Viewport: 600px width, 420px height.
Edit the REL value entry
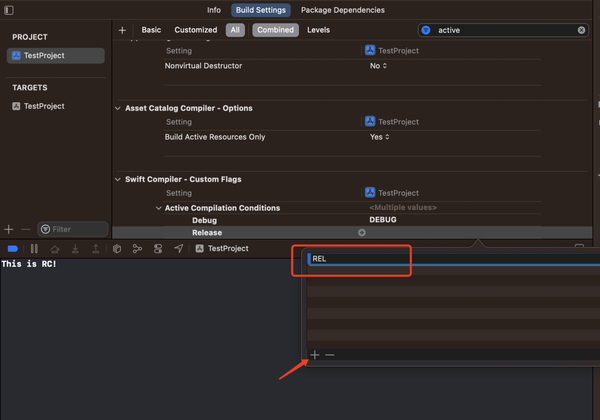pos(453,259)
